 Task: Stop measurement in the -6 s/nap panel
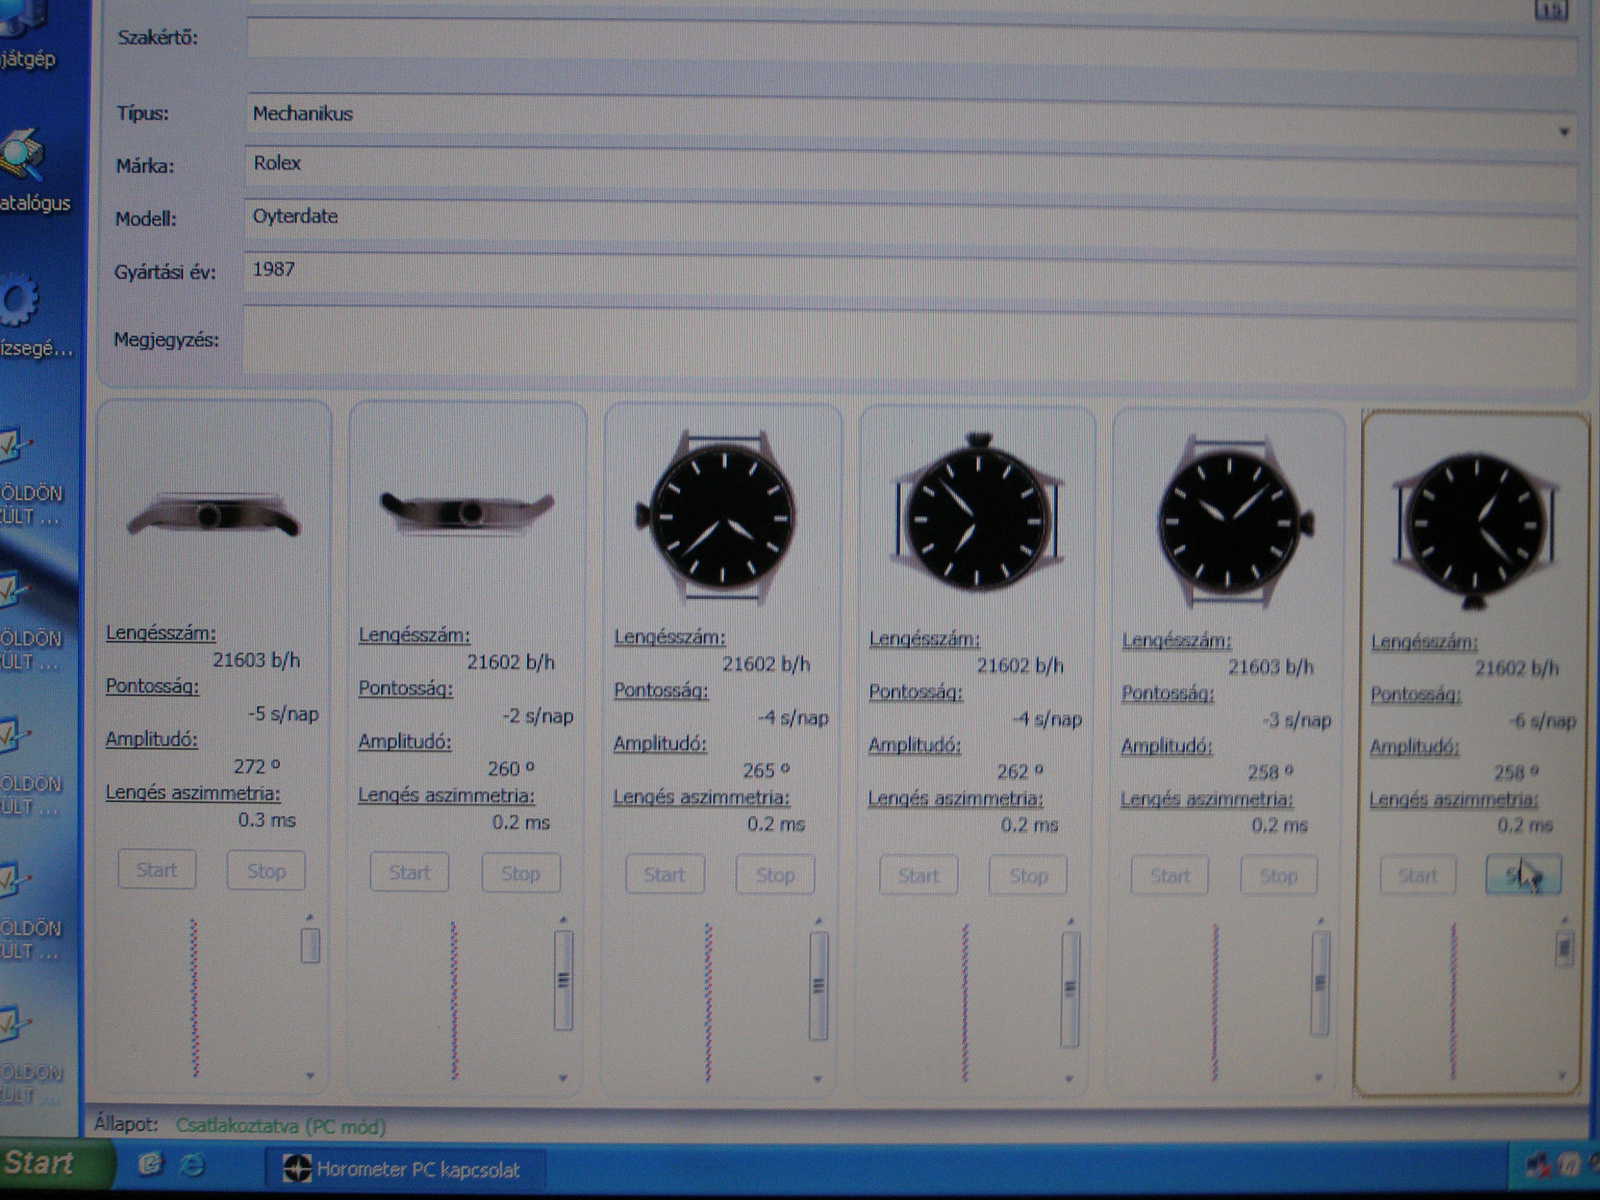coord(1523,876)
